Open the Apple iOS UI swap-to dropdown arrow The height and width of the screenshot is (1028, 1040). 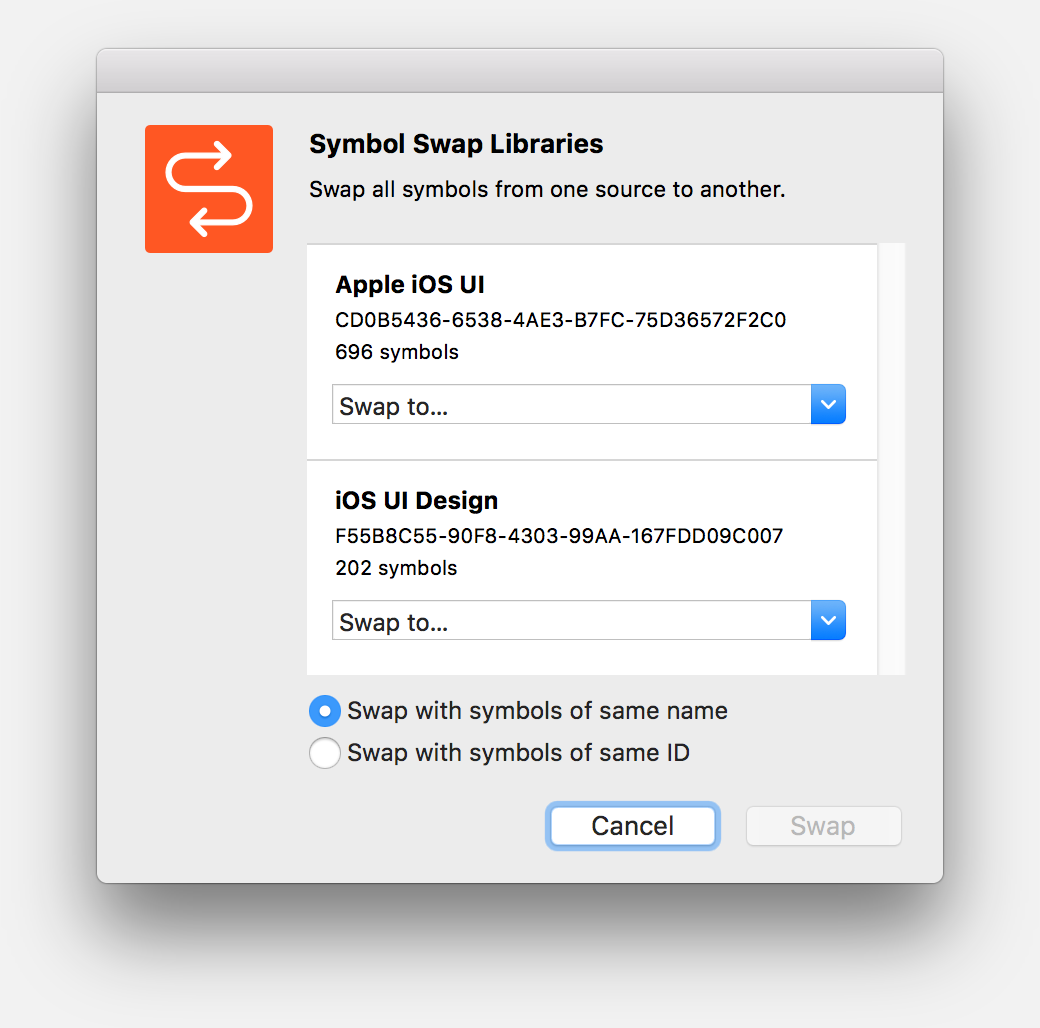(828, 404)
